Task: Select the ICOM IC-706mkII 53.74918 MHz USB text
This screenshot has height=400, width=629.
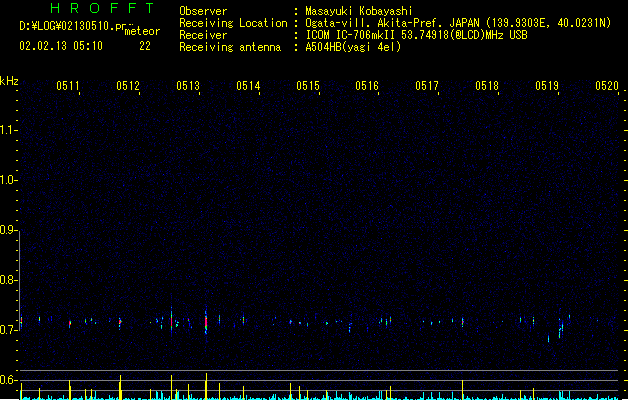Action: click(x=416, y=35)
